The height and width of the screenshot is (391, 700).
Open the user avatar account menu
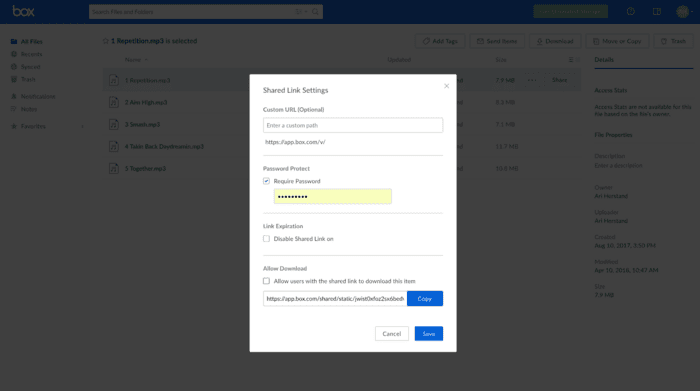[x=683, y=12]
